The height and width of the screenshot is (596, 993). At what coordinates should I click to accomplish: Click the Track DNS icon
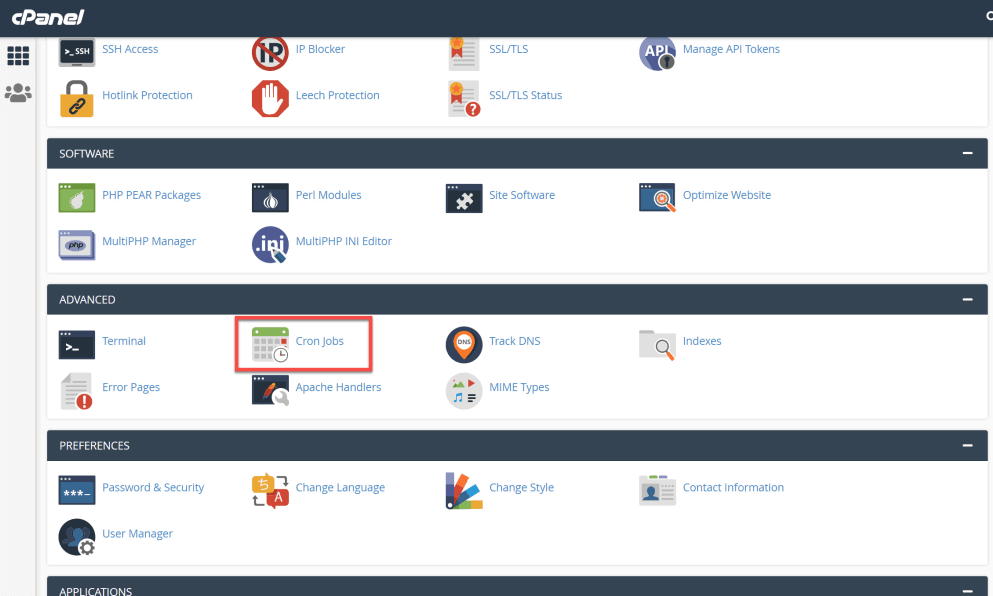pyautogui.click(x=464, y=343)
